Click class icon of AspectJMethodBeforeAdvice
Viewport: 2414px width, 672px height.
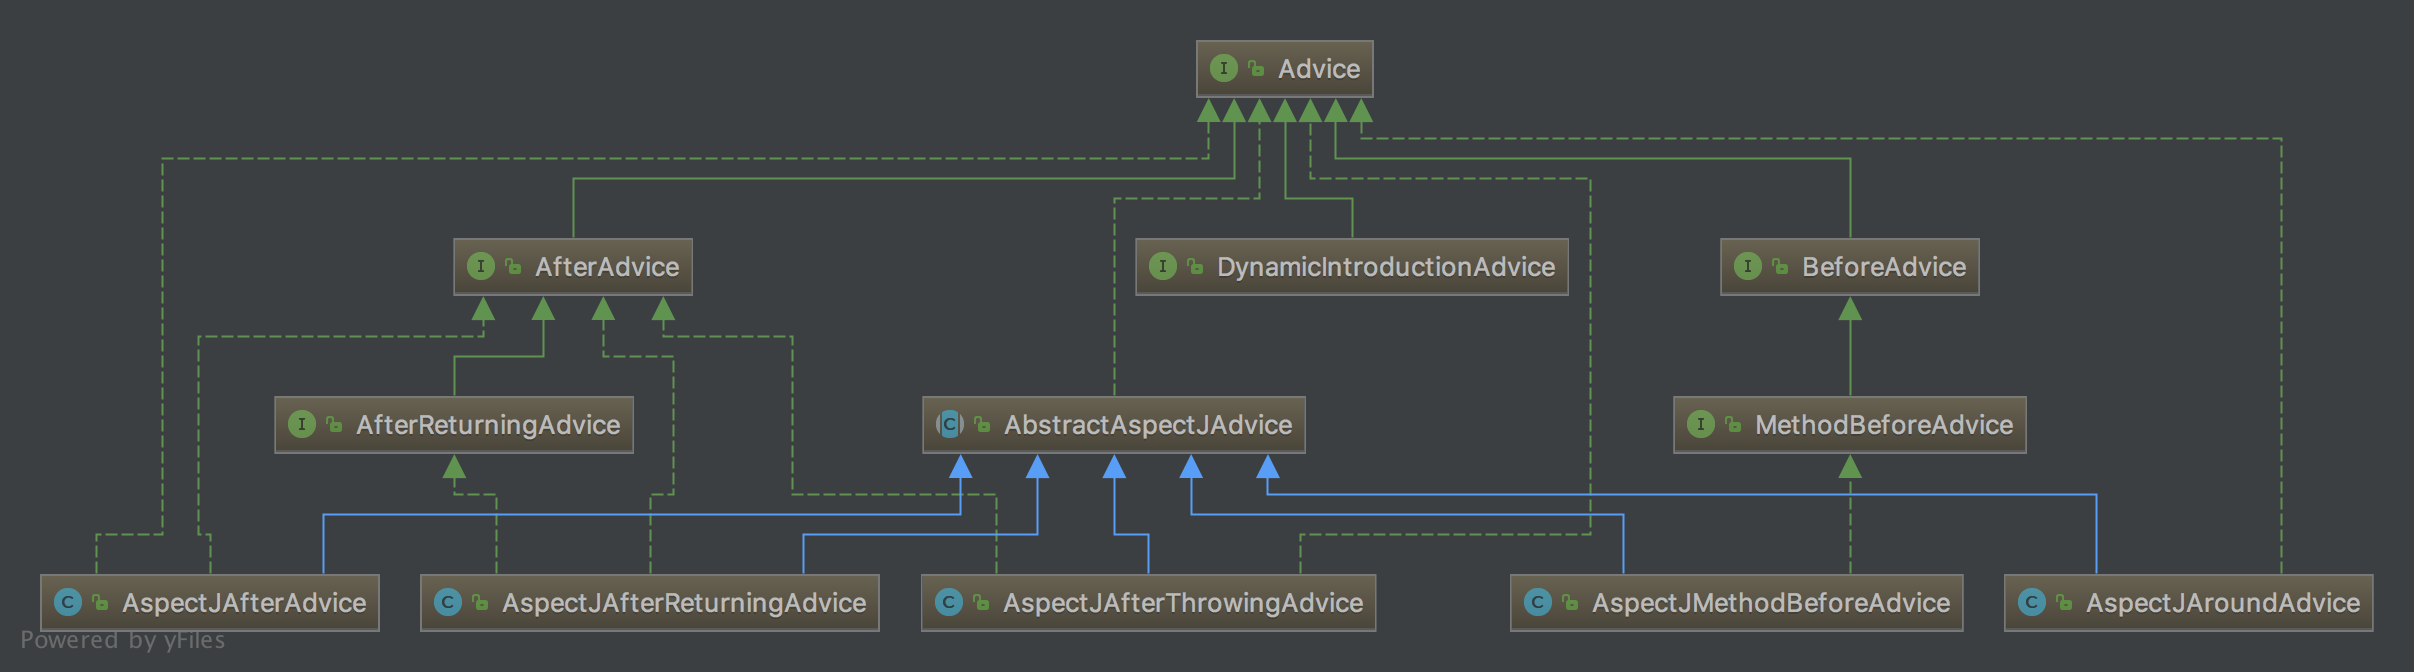coord(1538,602)
